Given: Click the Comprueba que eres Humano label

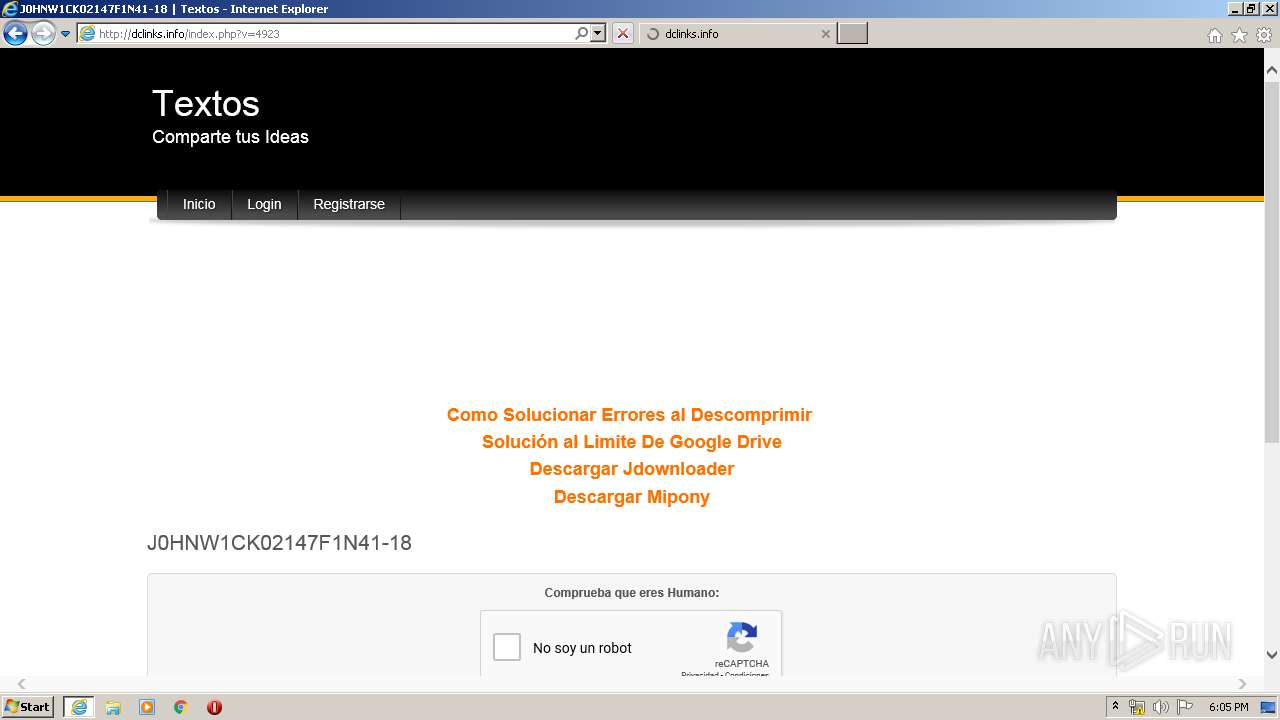Looking at the screenshot, I should [x=632, y=593].
